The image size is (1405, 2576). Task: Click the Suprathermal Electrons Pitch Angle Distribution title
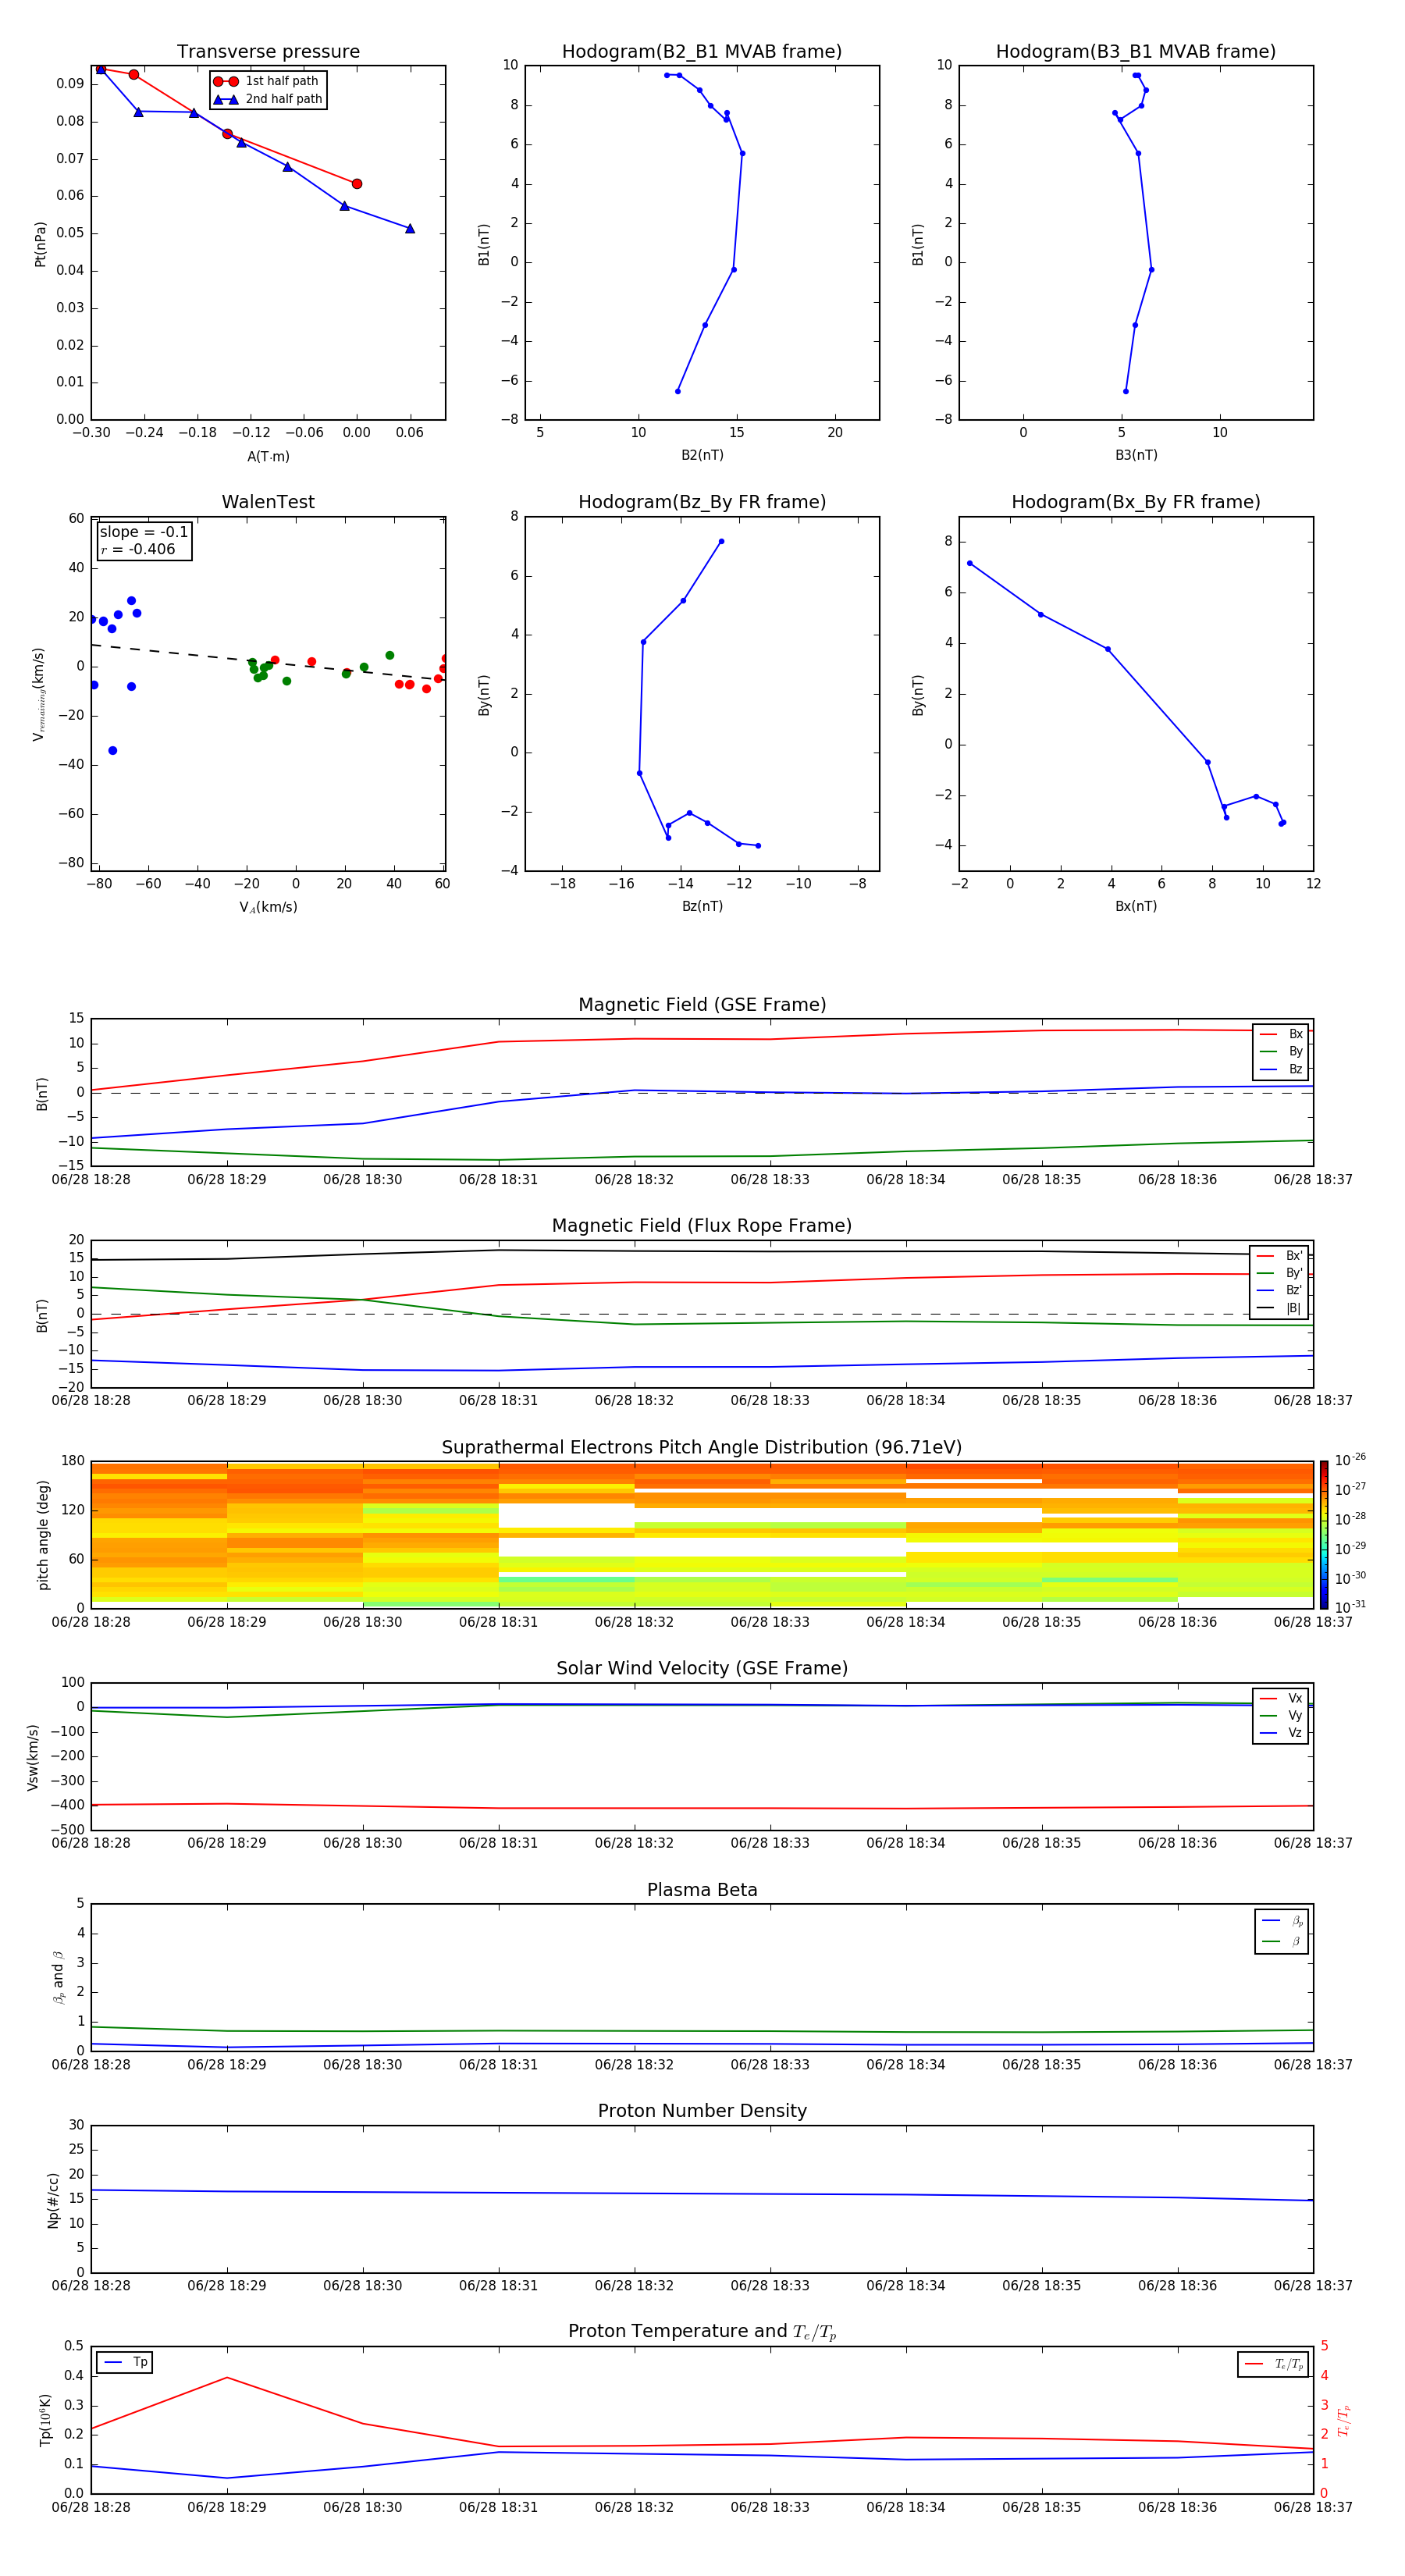pos(702,1448)
